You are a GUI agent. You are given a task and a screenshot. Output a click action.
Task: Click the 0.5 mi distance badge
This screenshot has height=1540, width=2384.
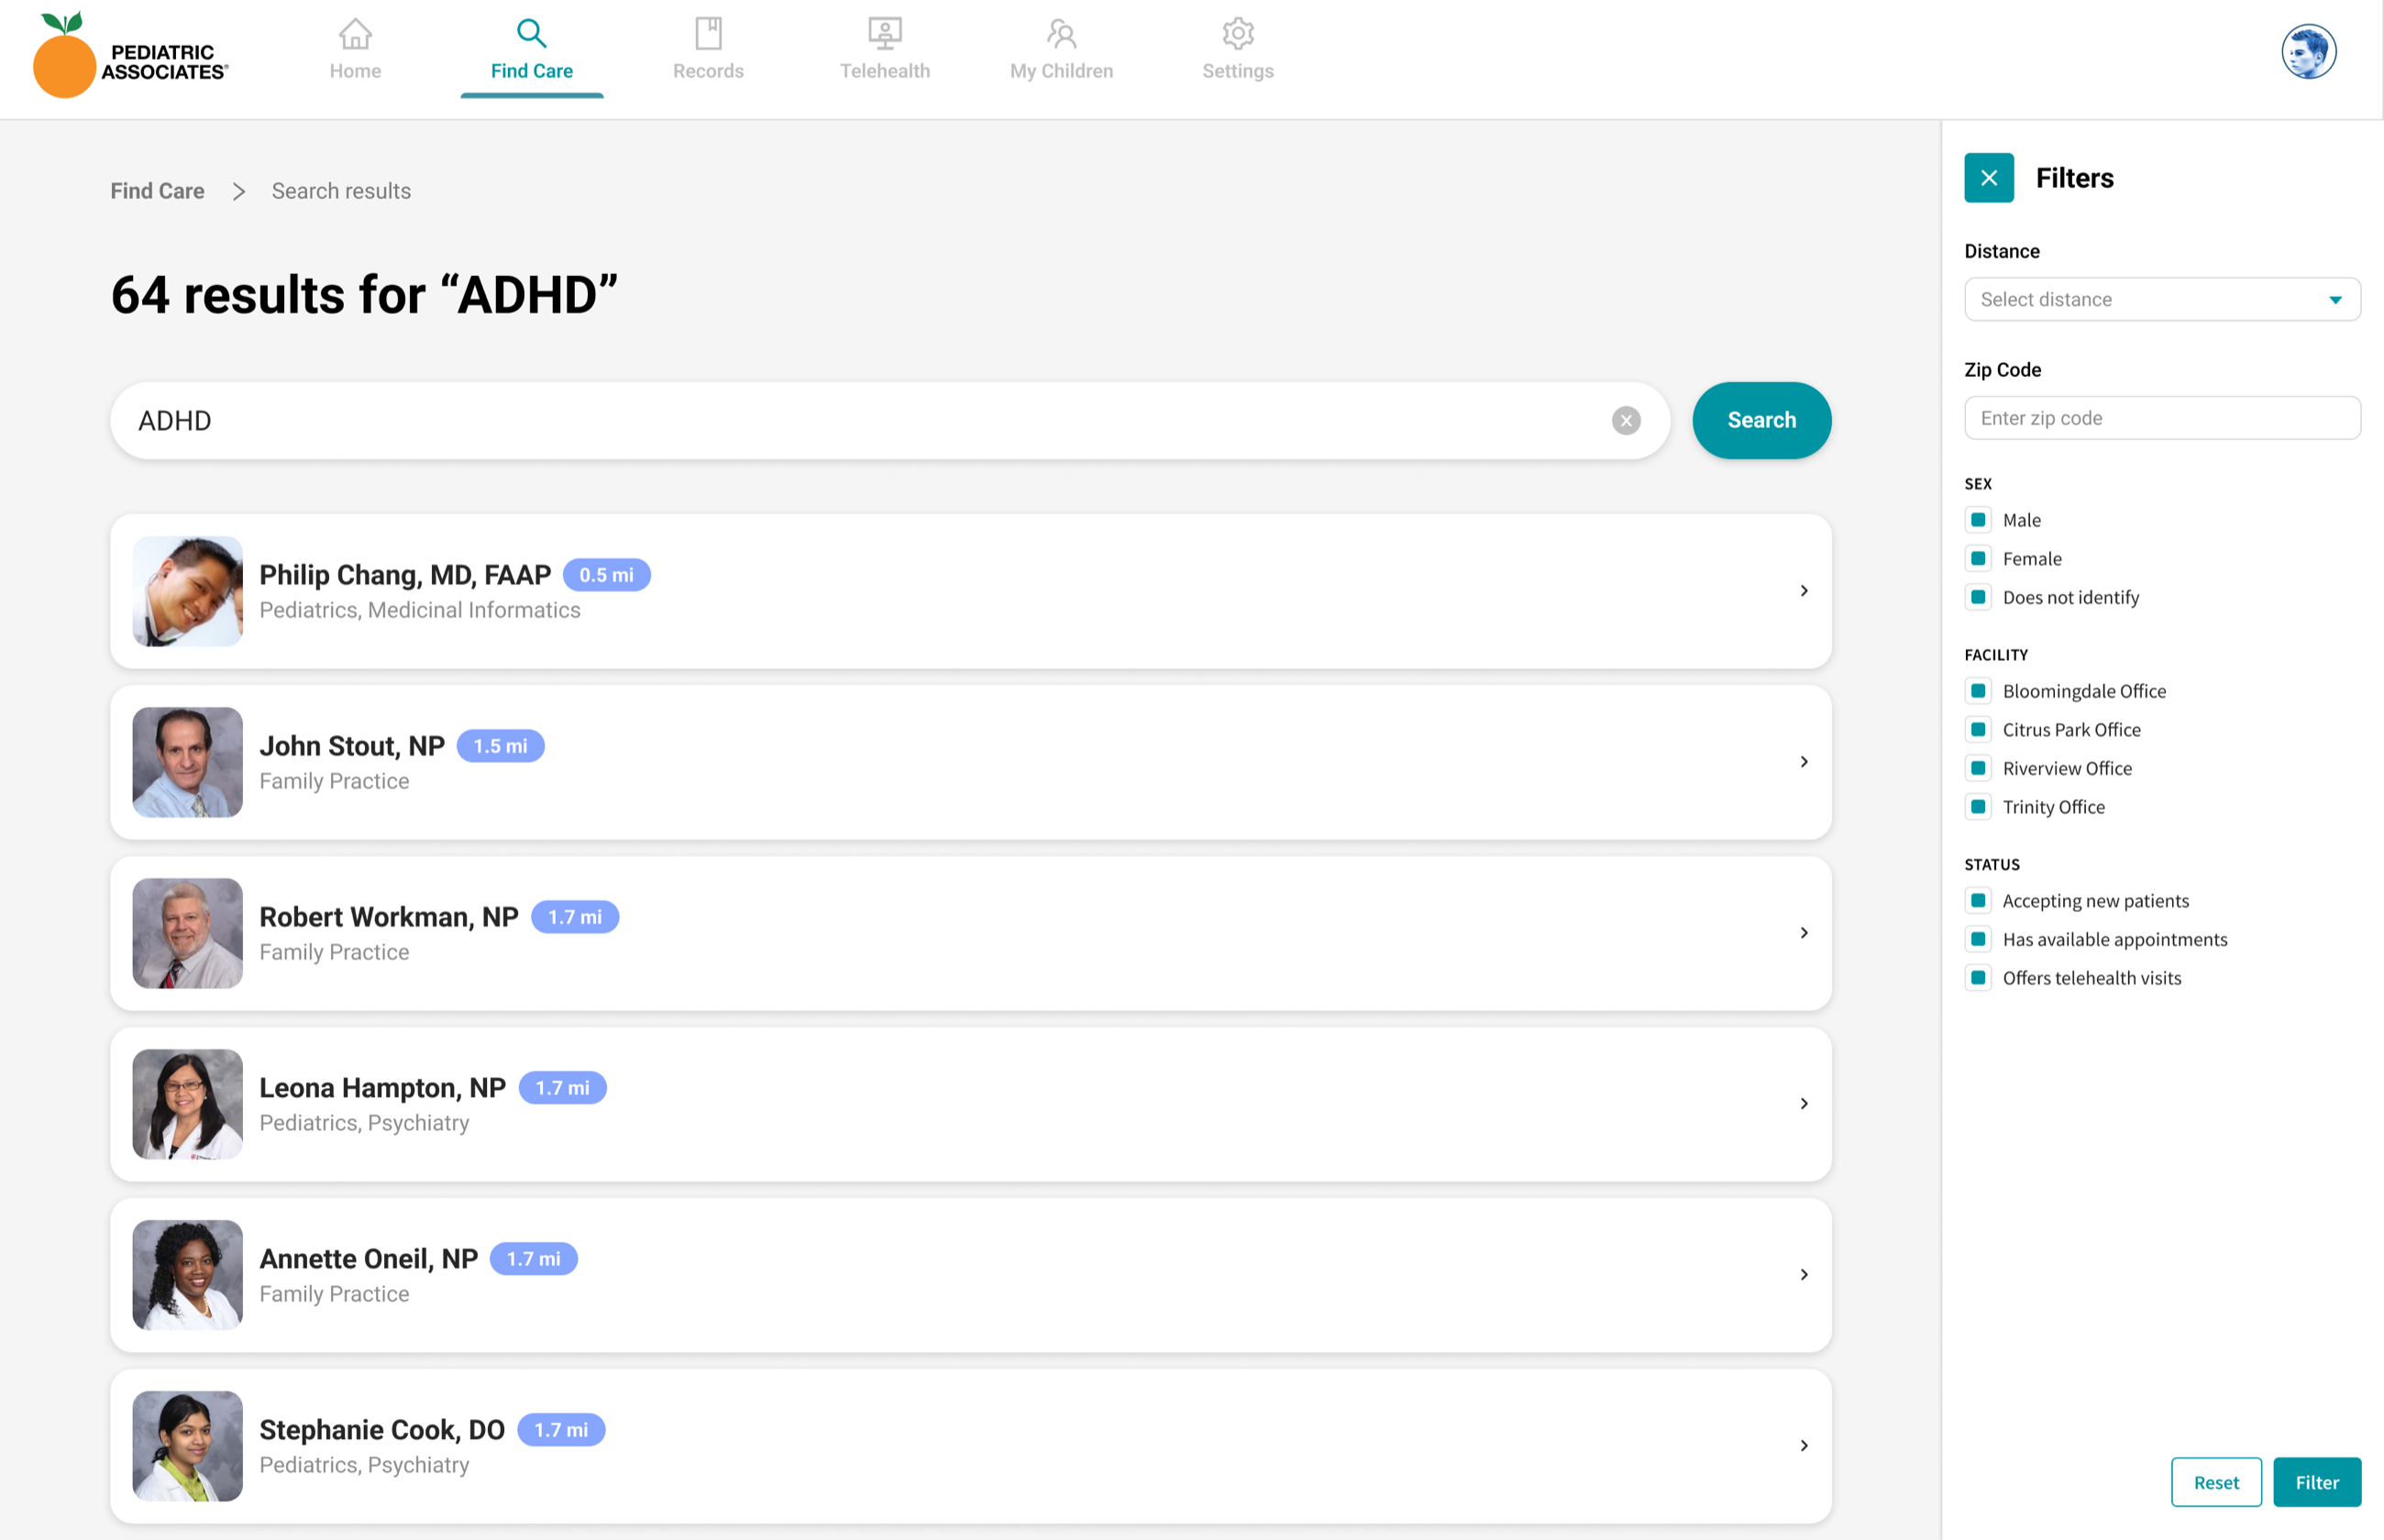coord(606,575)
